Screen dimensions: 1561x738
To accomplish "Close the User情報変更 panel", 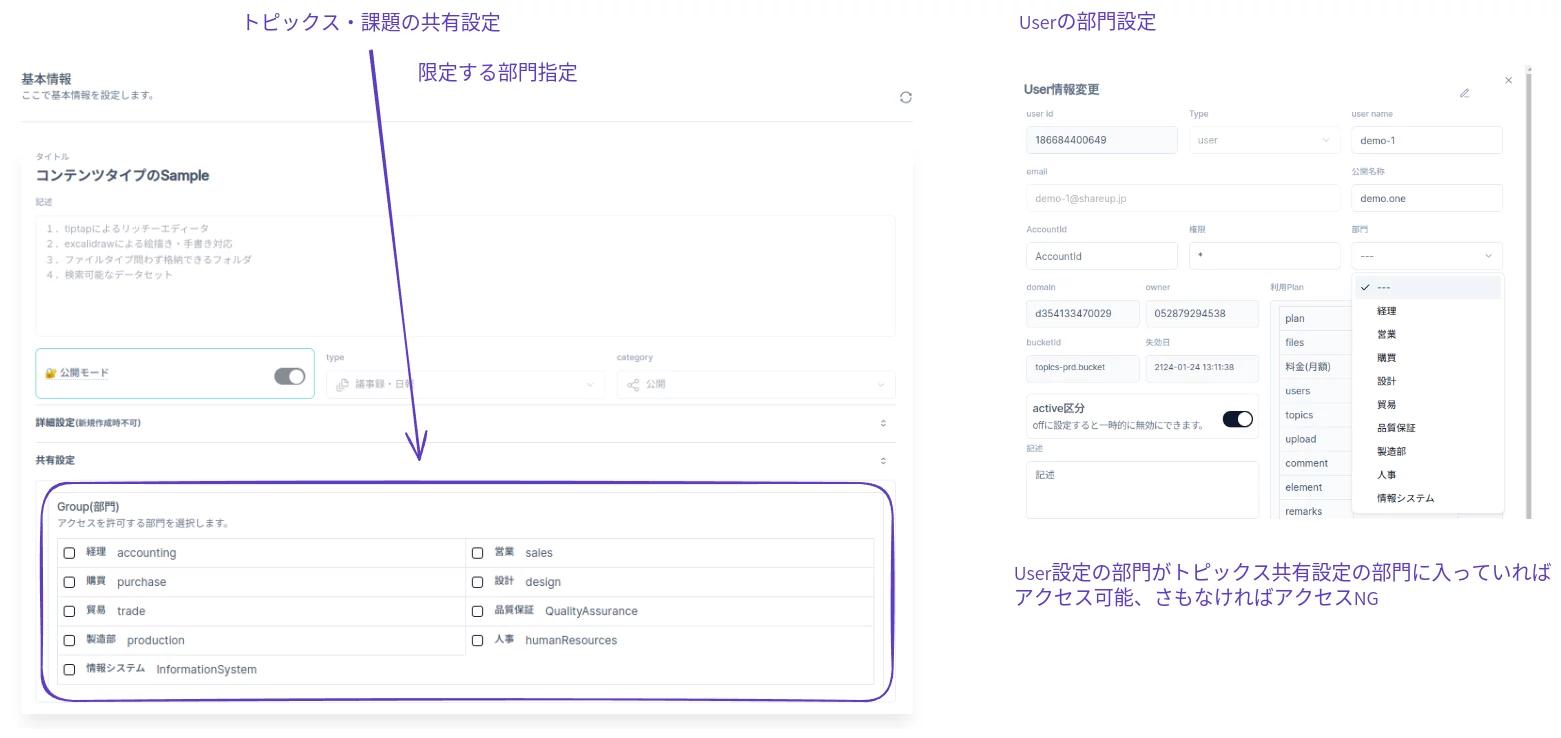I will (1508, 80).
